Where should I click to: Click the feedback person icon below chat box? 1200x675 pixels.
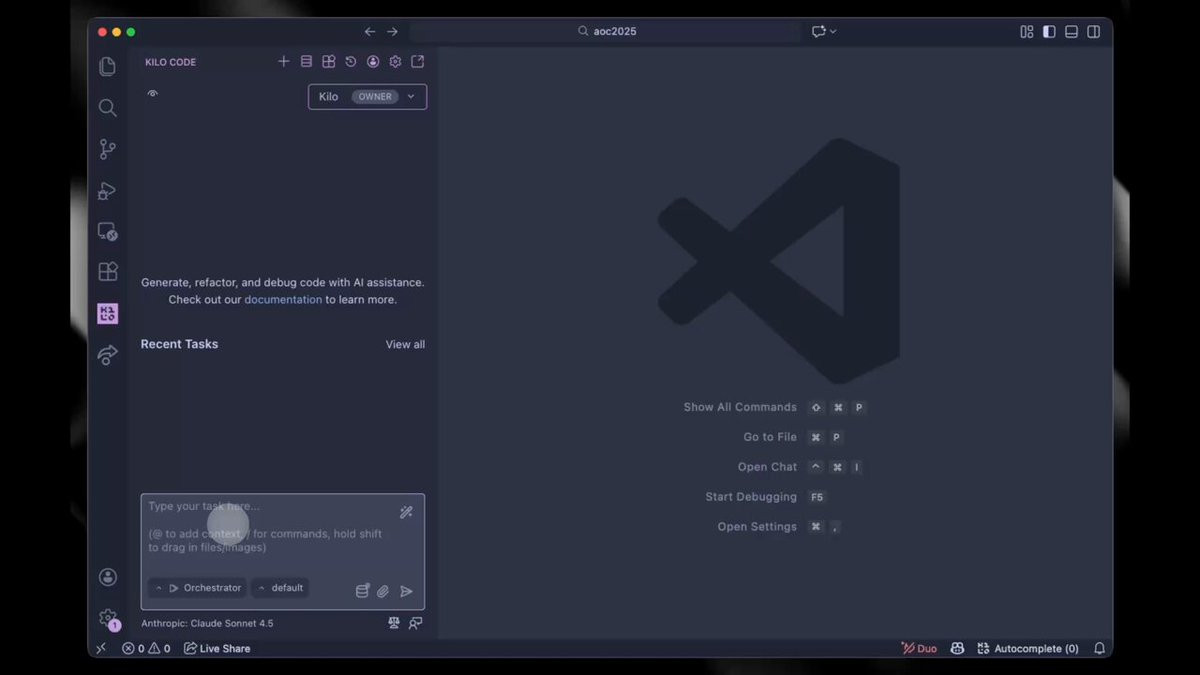[415, 623]
